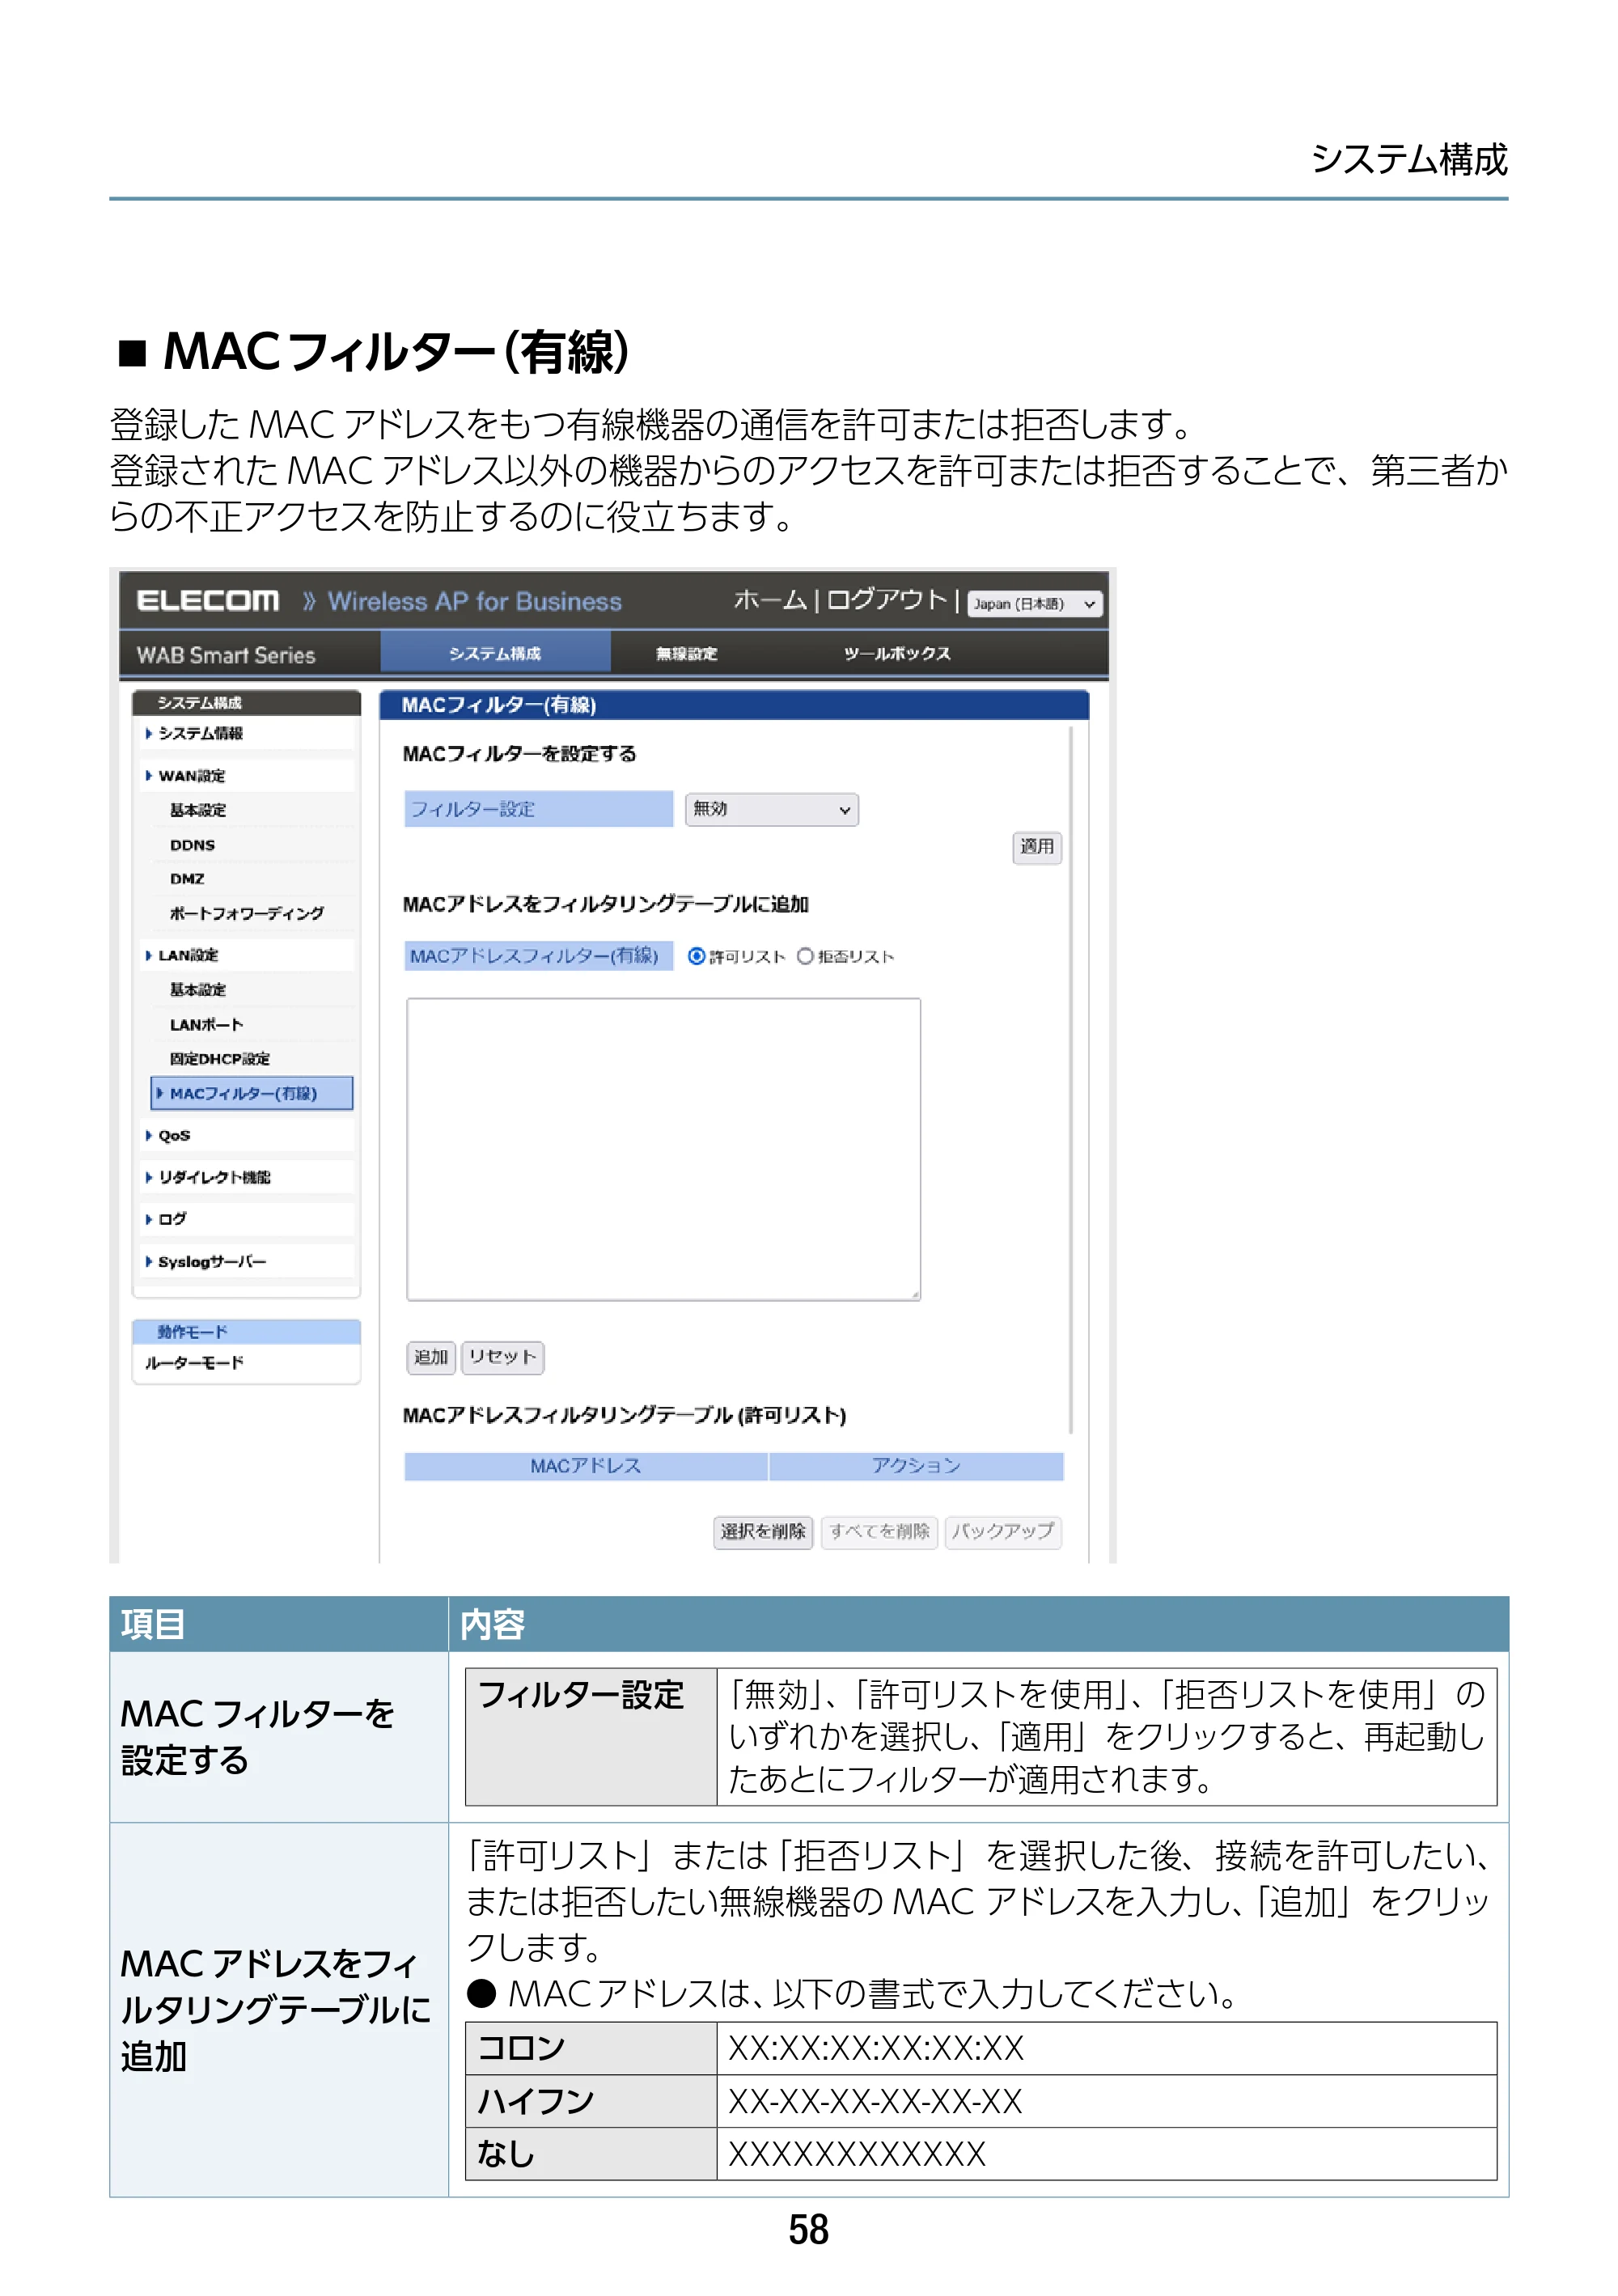Switch to the システム構成 tab
This screenshot has width=1618, height=2296.
pos(495,653)
